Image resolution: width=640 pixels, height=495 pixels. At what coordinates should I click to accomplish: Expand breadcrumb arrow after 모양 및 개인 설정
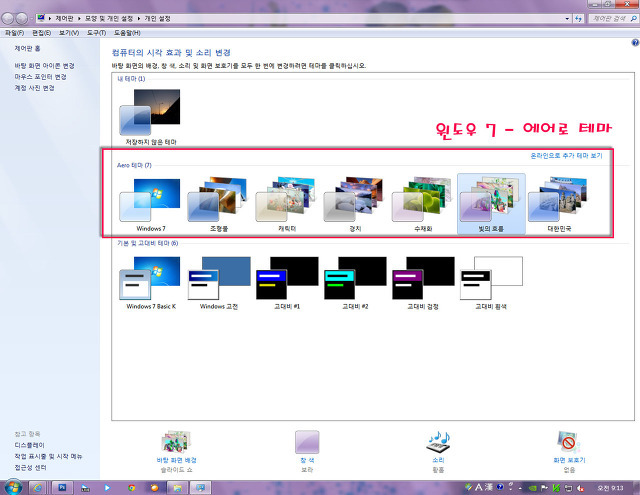139,19
